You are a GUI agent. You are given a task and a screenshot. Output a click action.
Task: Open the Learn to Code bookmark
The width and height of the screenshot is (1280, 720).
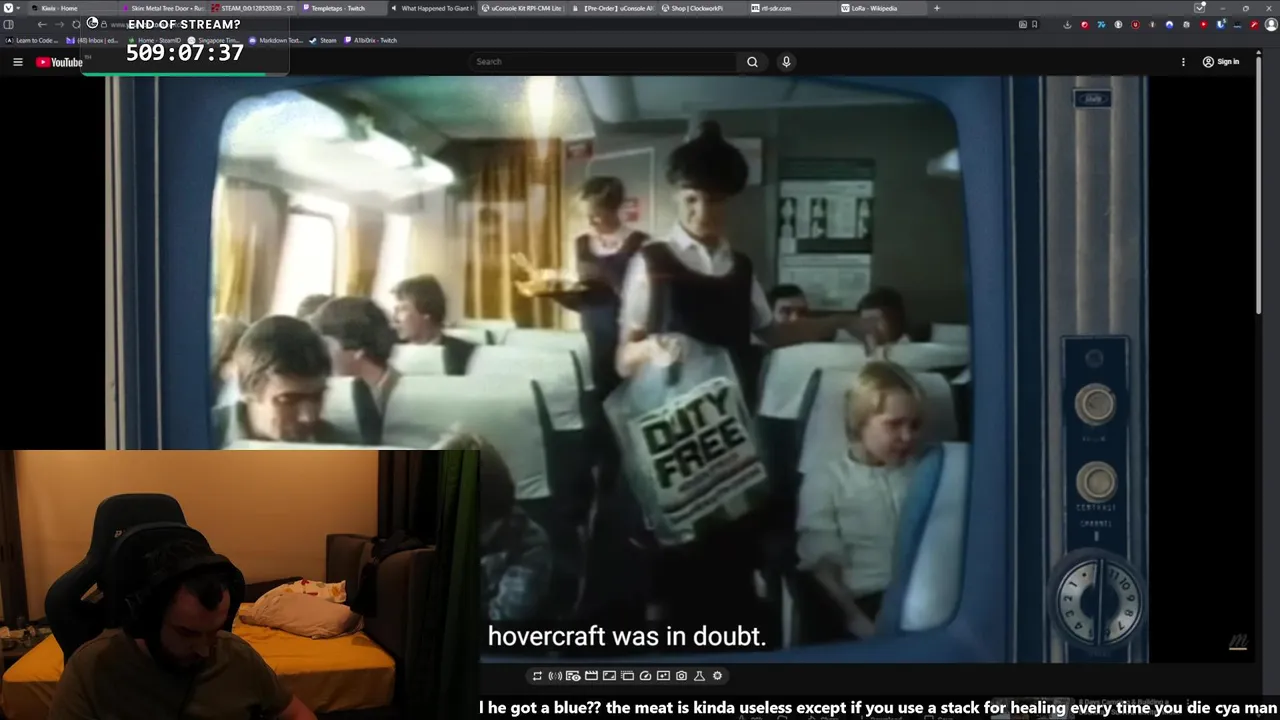click(32, 40)
